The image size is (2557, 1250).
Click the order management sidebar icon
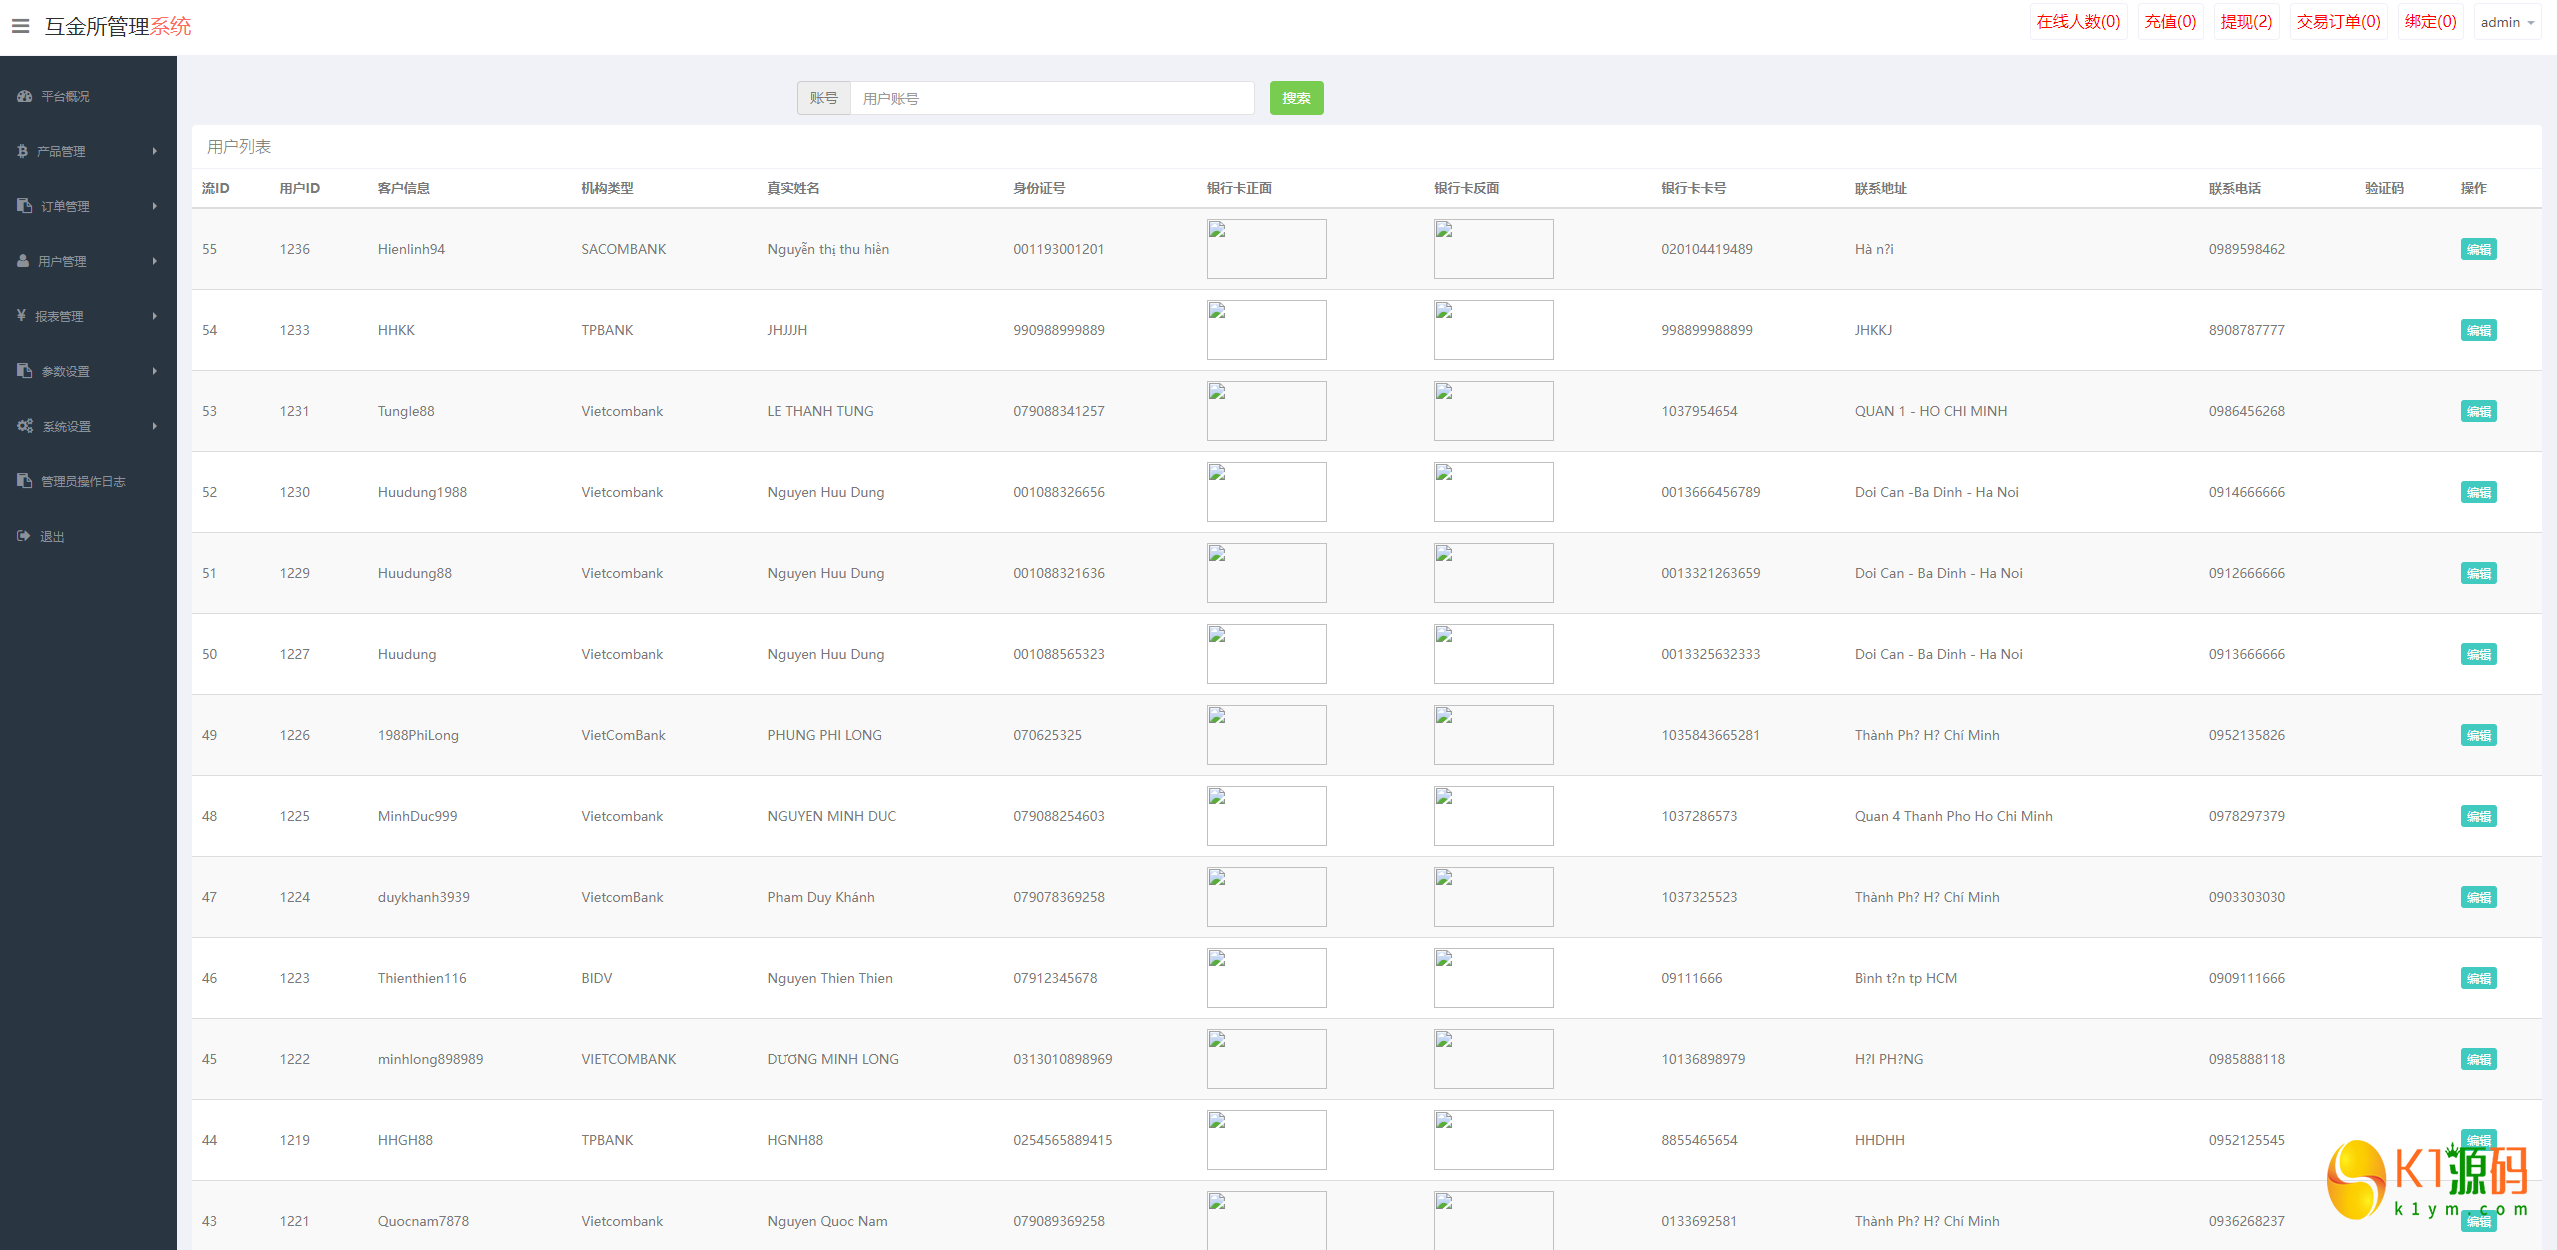pos(24,206)
